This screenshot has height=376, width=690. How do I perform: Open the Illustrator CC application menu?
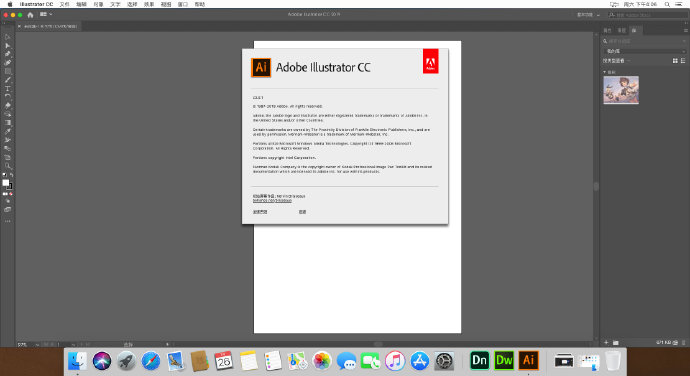[36, 4]
